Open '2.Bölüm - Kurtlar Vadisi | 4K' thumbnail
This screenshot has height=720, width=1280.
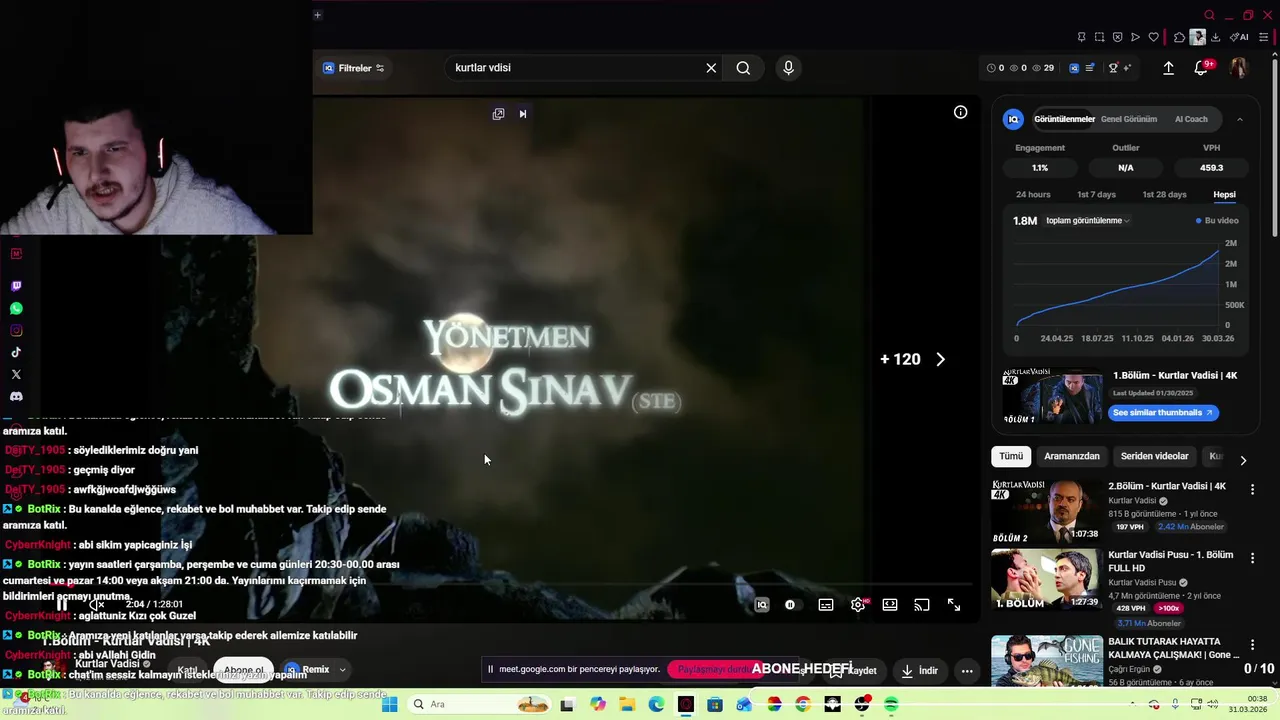click(1046, 511)
